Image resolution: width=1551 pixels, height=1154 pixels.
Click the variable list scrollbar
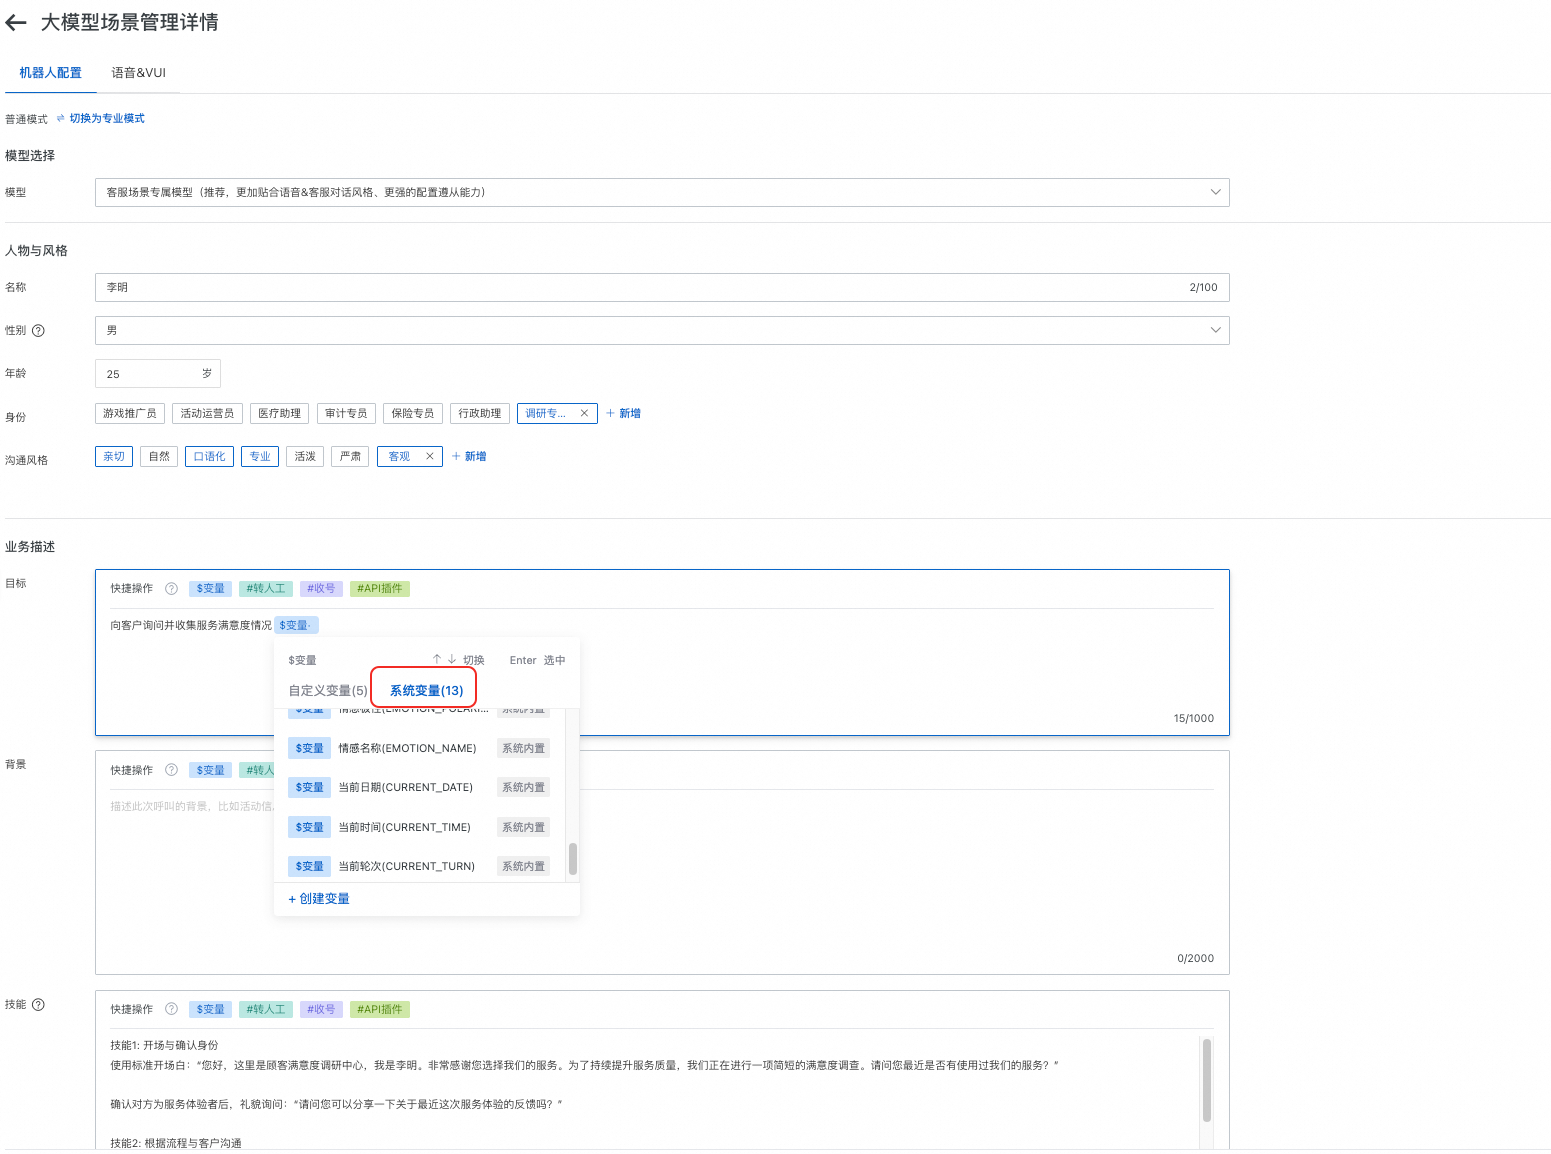[573, 859]
